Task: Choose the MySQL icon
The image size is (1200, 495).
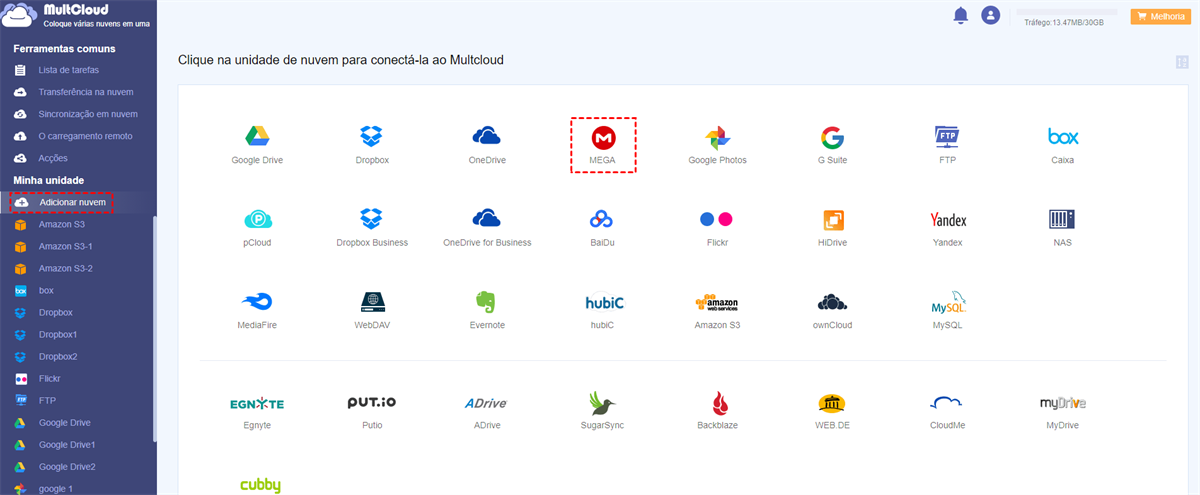Action: click(x=947, y=301)
